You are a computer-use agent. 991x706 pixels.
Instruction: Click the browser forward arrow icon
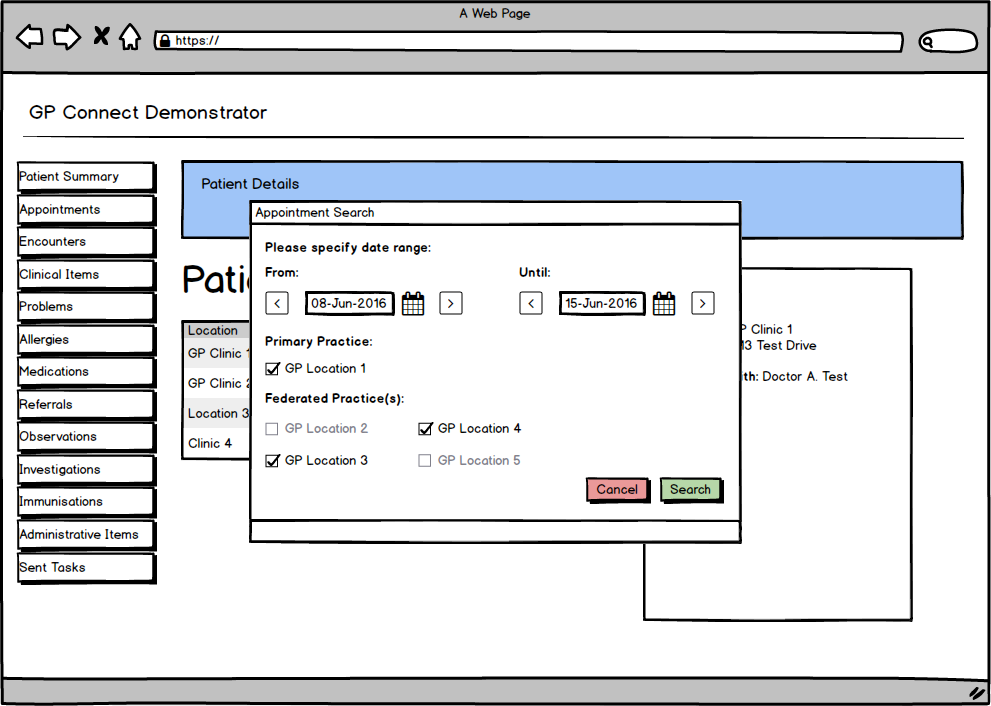[x=66, y=38]
